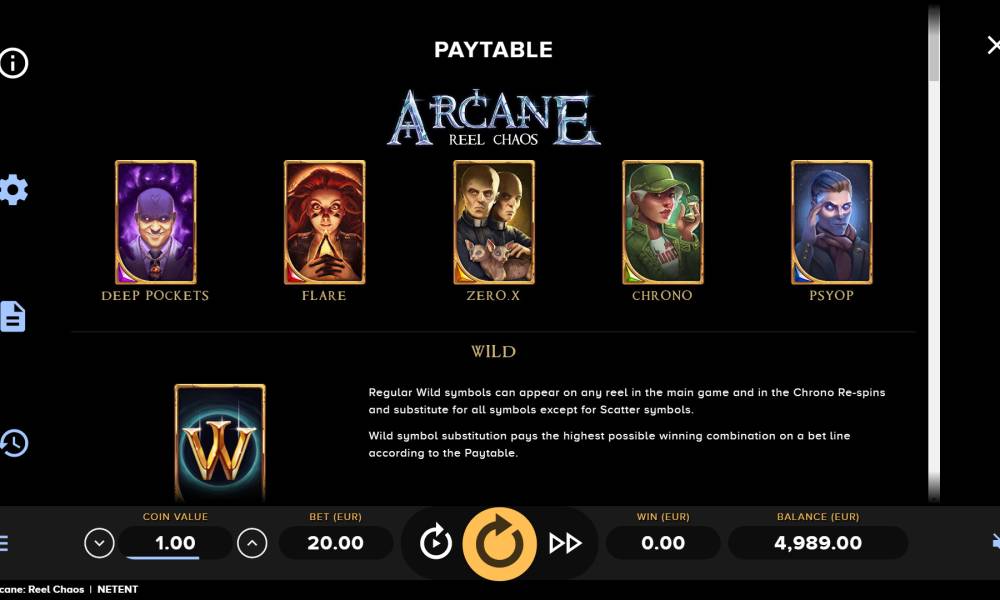Open the autoplay button
Image resolution: width=1000 pixels, height=600 pixels.
436,543
